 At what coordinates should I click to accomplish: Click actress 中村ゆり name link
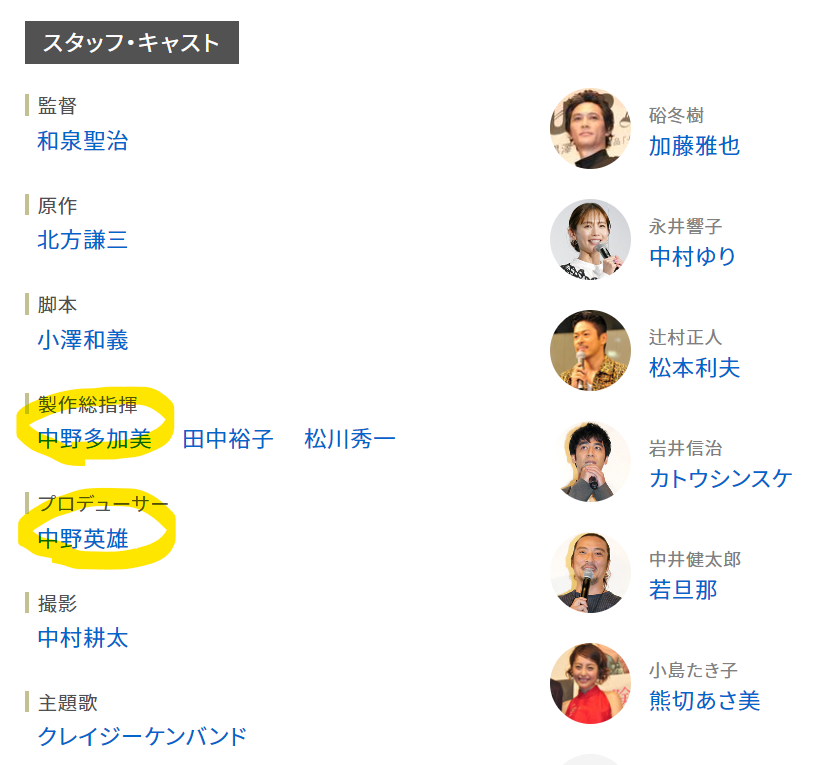pos(693,257)
